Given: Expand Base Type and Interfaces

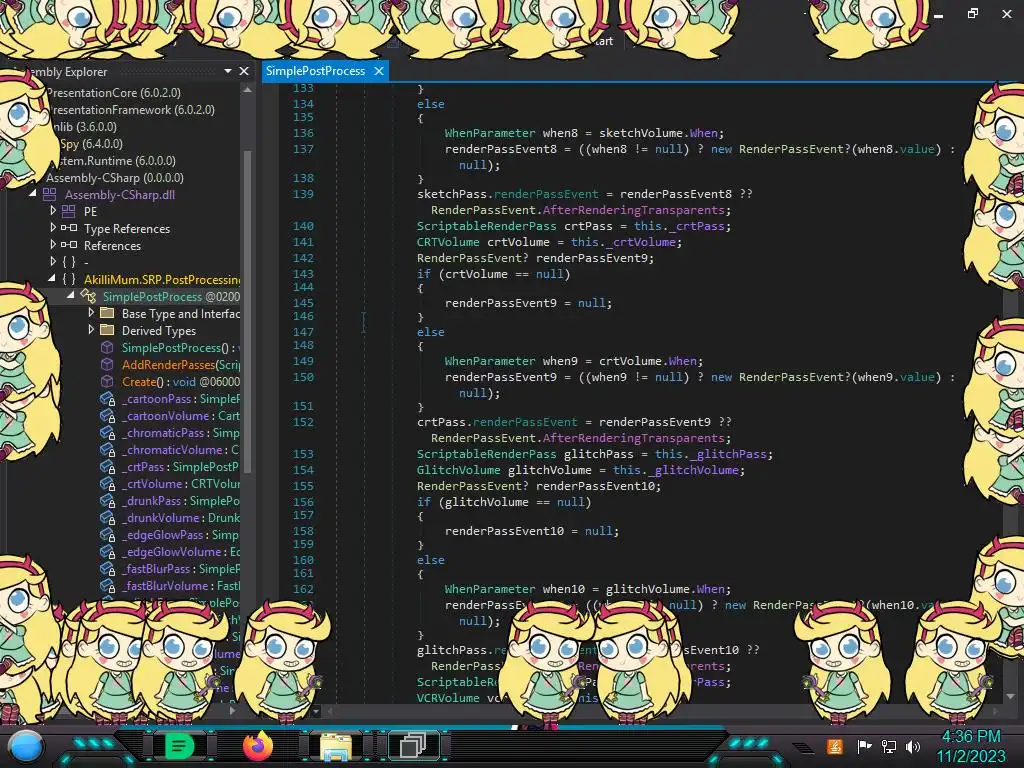Looking at the screenshot, I should click(91, 313).
